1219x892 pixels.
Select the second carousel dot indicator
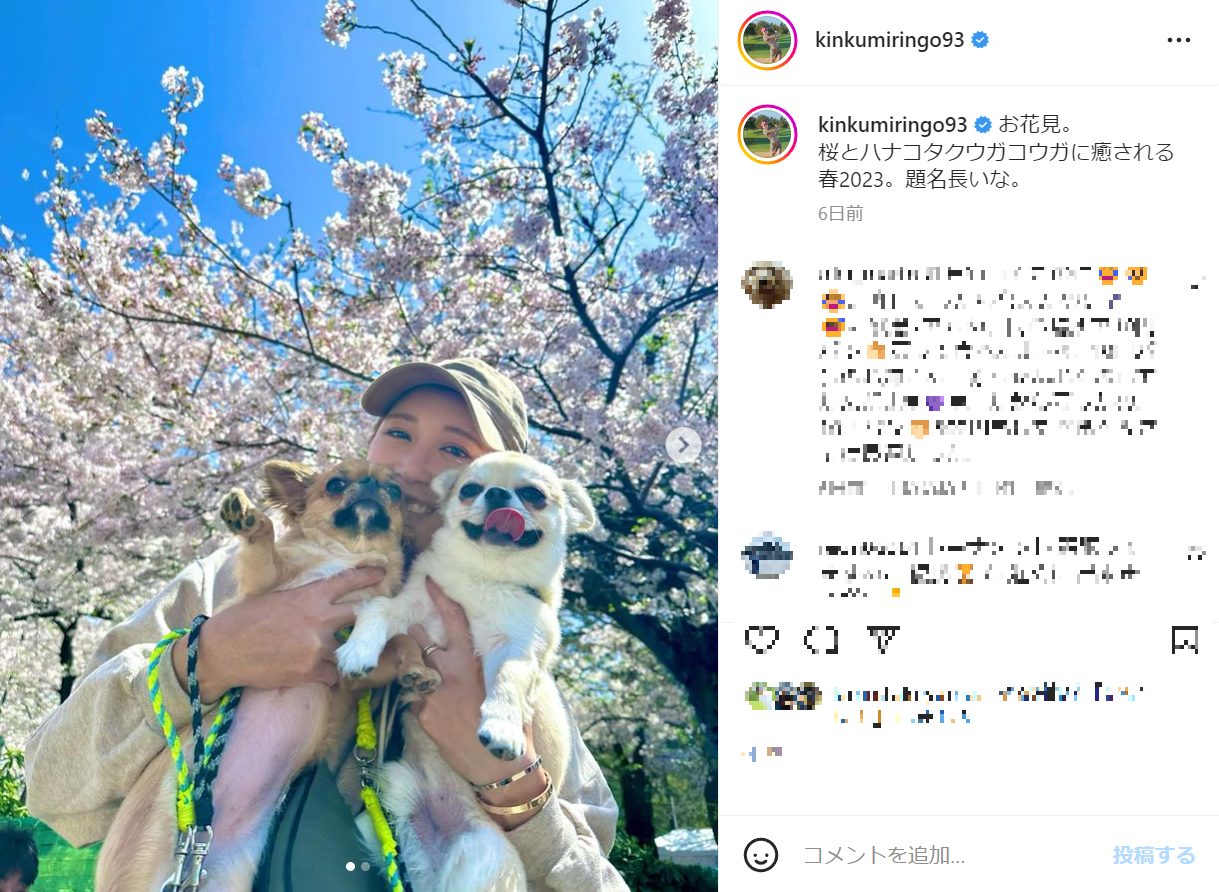(365, 866)
